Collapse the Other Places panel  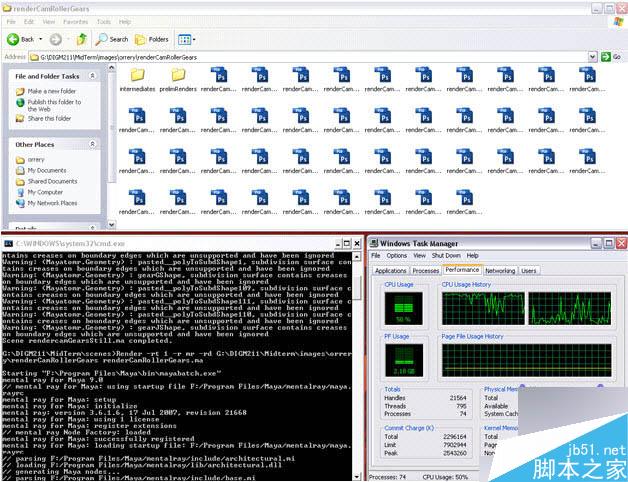coord(92,144)
